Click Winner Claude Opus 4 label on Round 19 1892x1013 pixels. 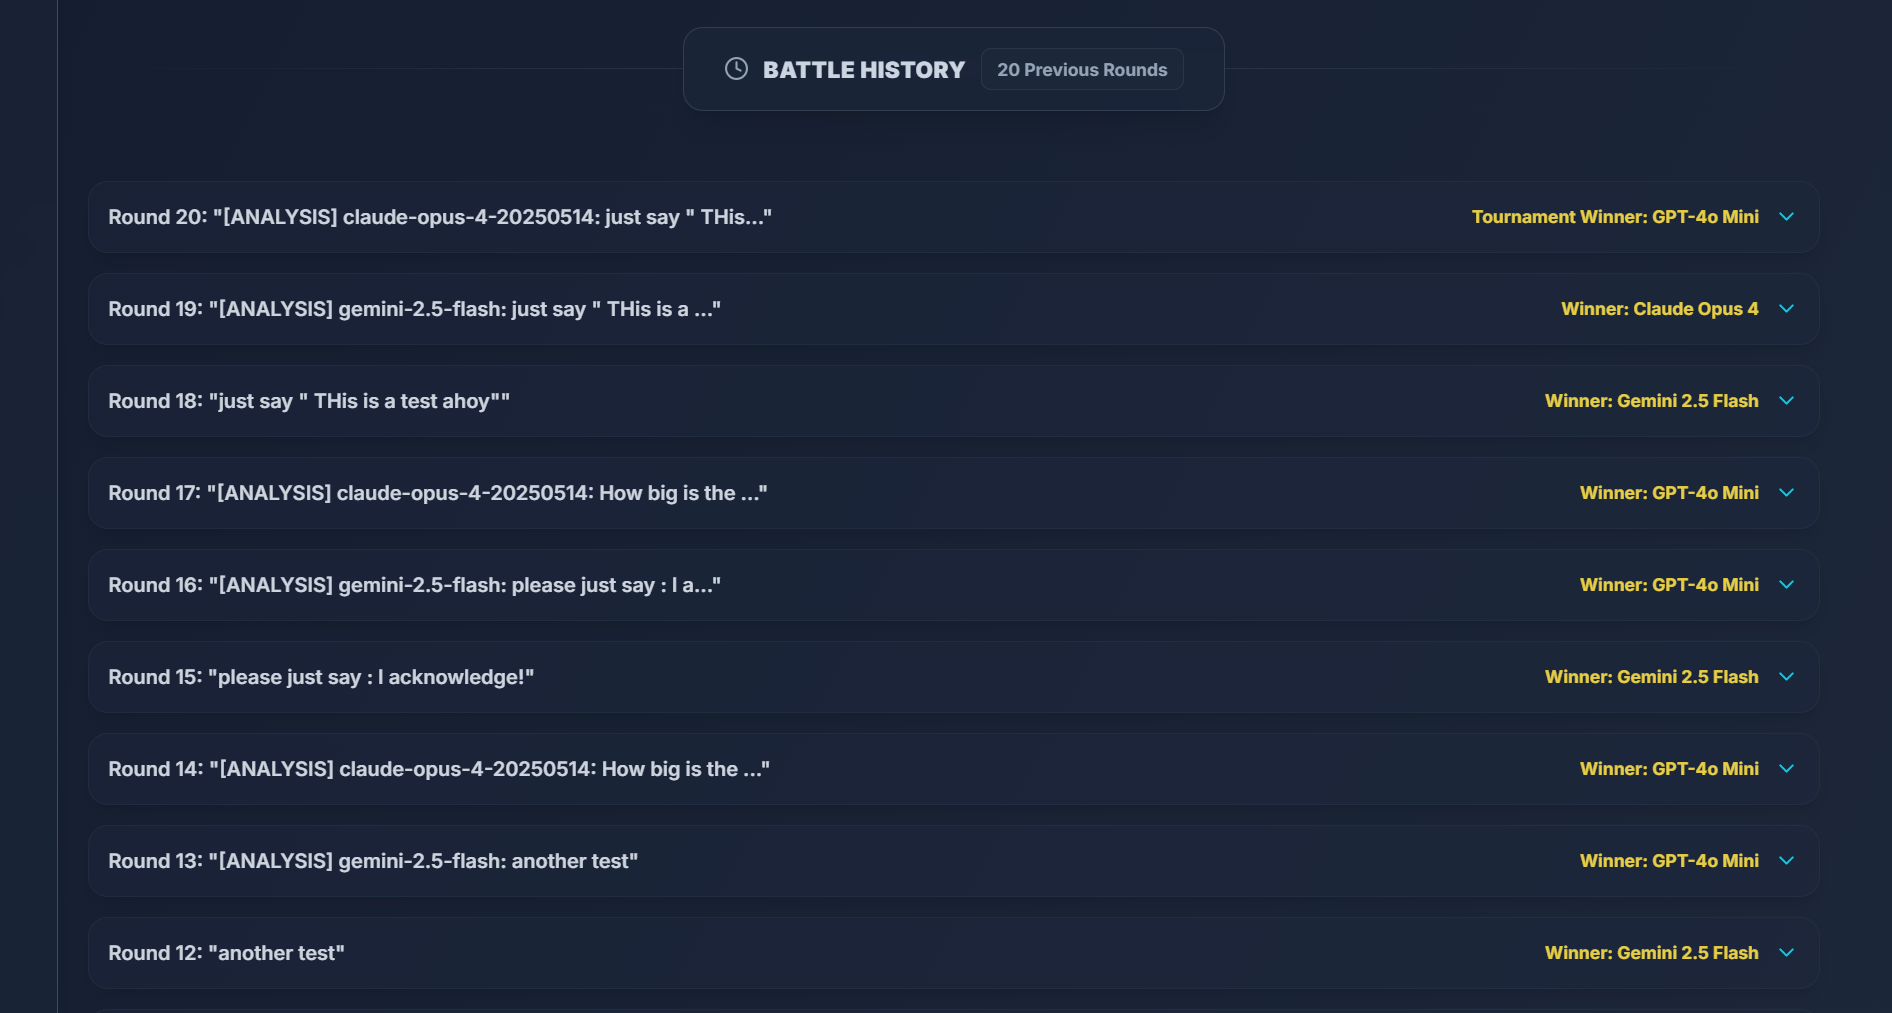[x=1661, y=309]
